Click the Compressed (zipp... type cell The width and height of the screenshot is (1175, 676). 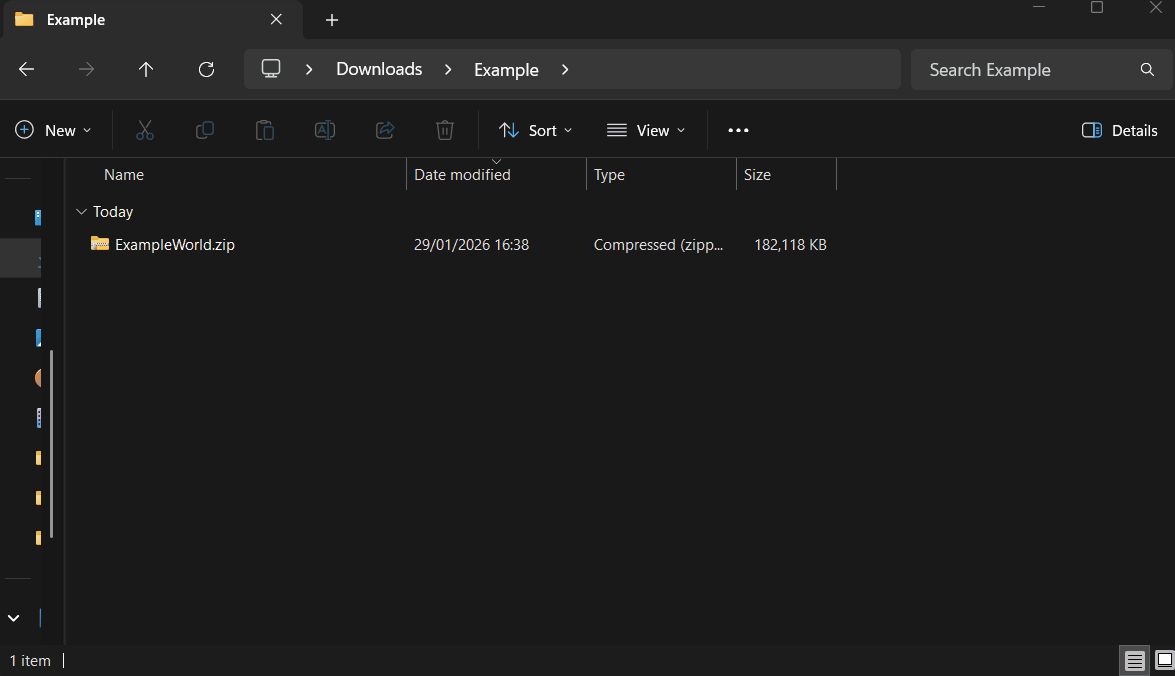click(x=658, y=244)
